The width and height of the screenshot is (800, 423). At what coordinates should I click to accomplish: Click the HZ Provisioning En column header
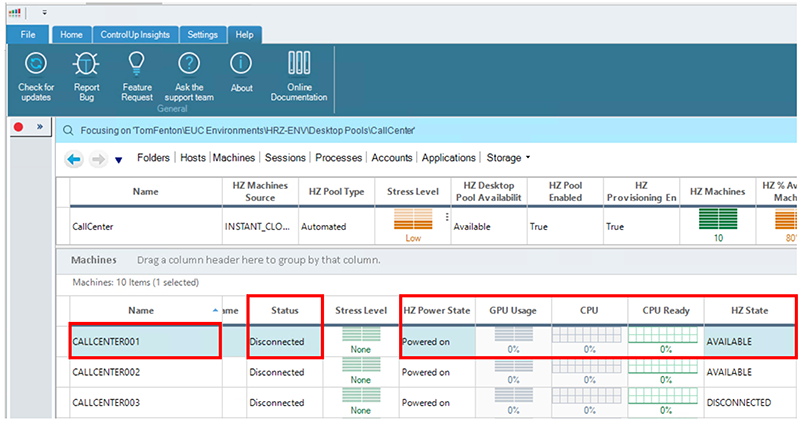[x=641, y=192]
